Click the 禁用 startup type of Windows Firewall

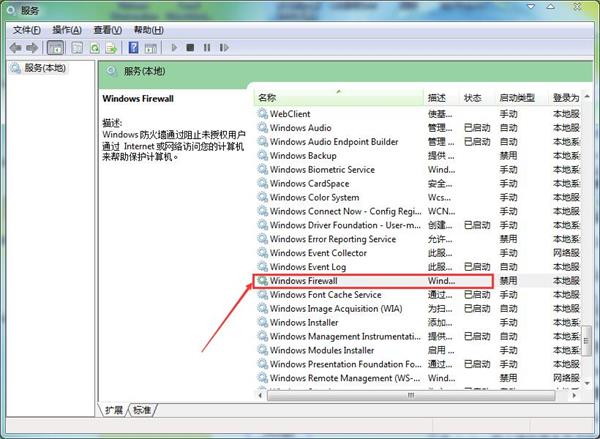509,281
